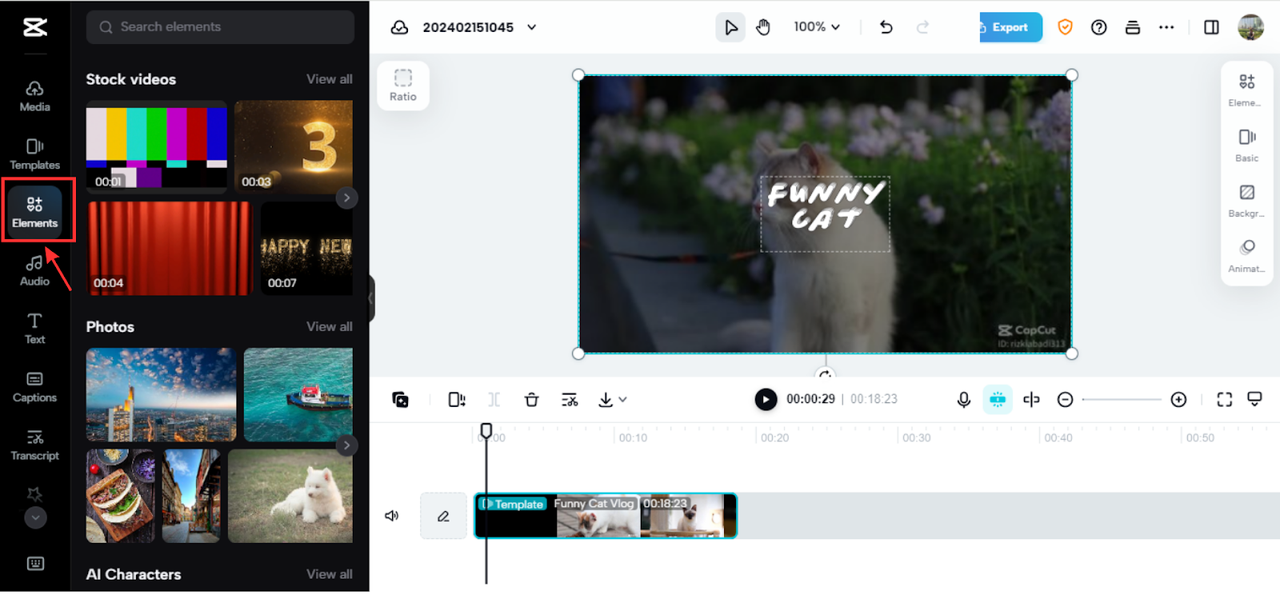Viewport: 1280px width, 595px height.
Task: Adjust the timeline zoom slider
Action: [1122, 399]
